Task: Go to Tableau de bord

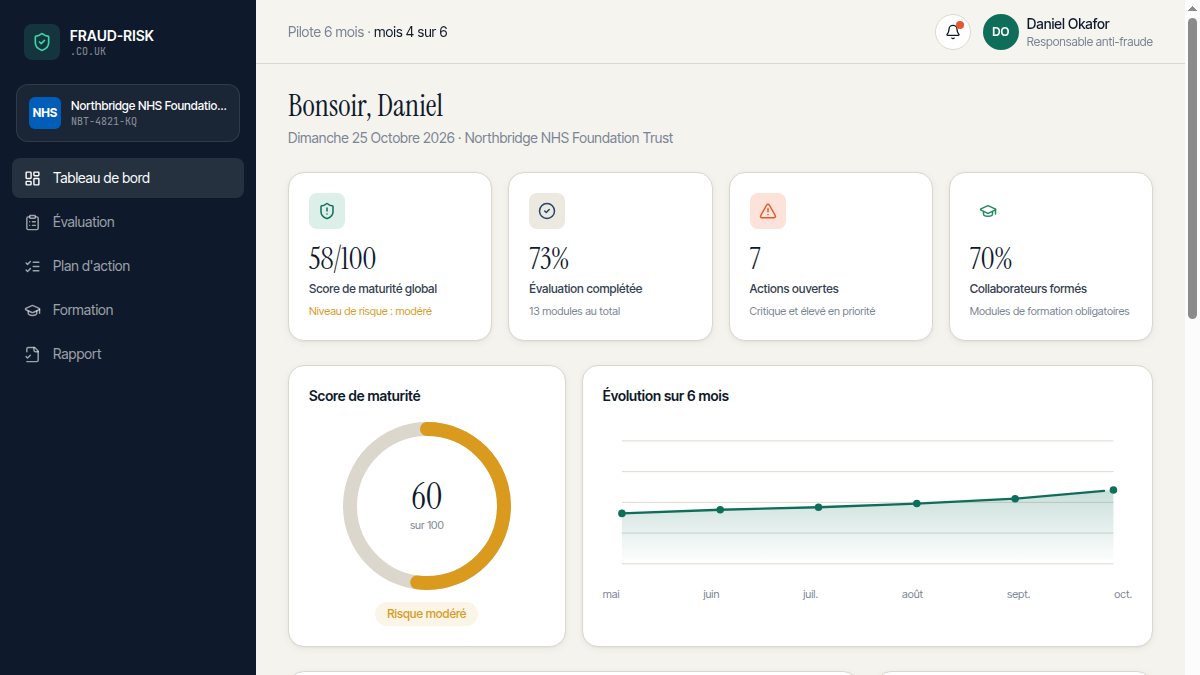Action: pyautogui.click(x=128, y=178)
